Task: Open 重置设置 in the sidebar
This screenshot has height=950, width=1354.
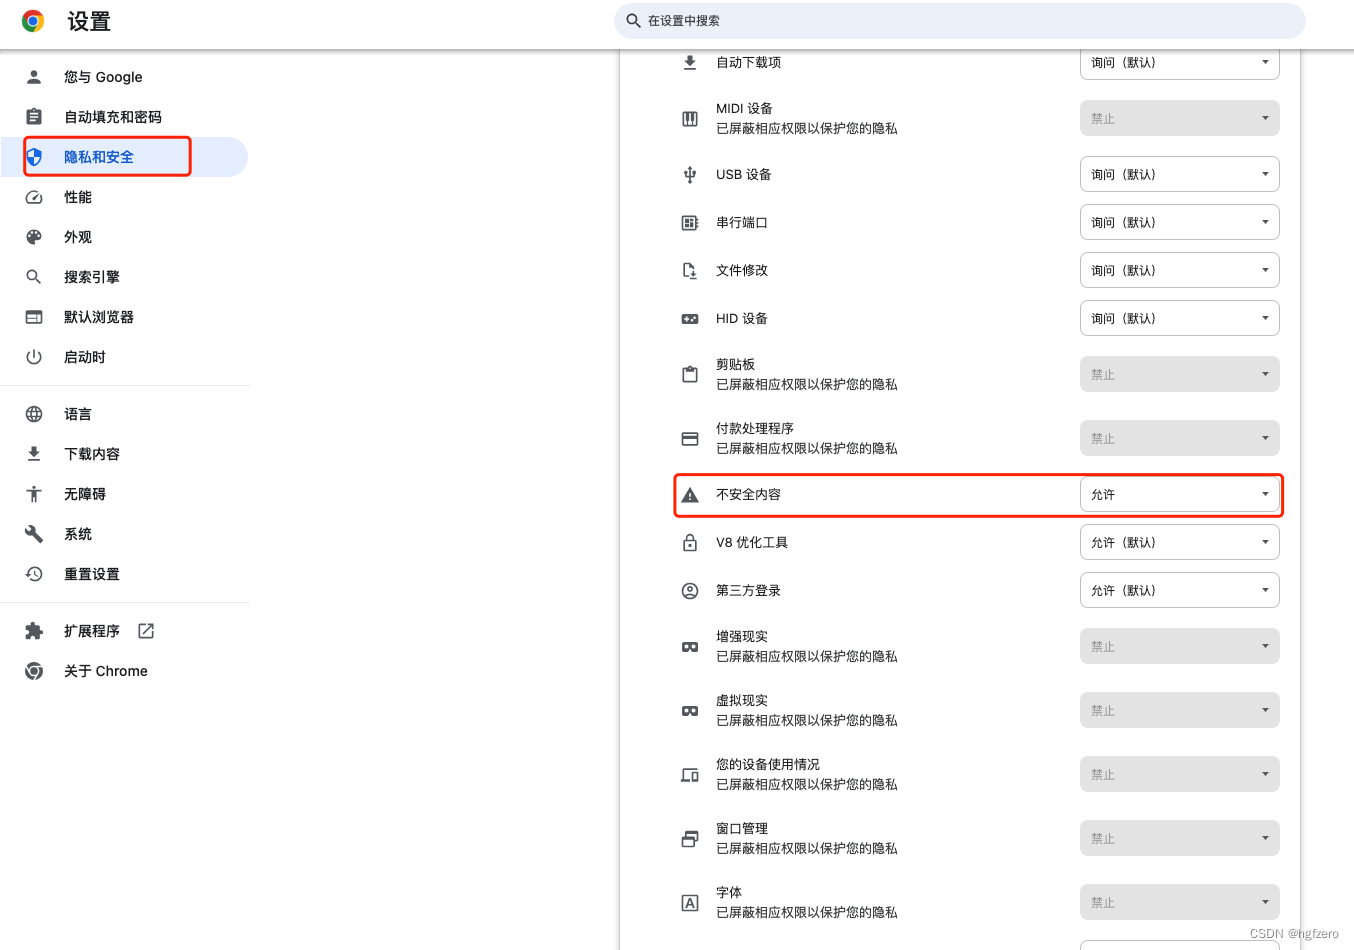Action: point(92,574)
